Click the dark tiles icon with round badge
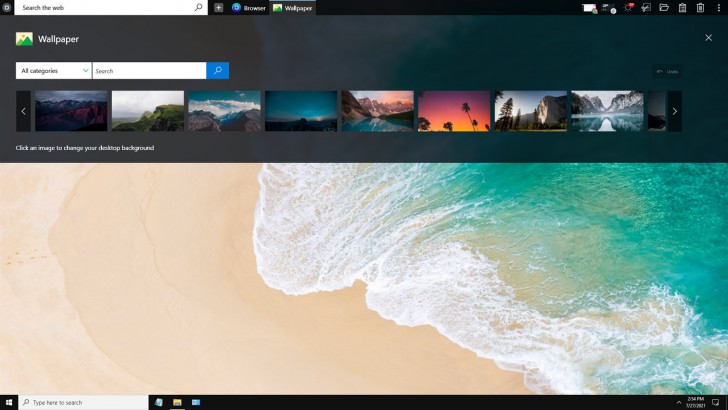Screen dimensions: 728x410 coord(609,8)
